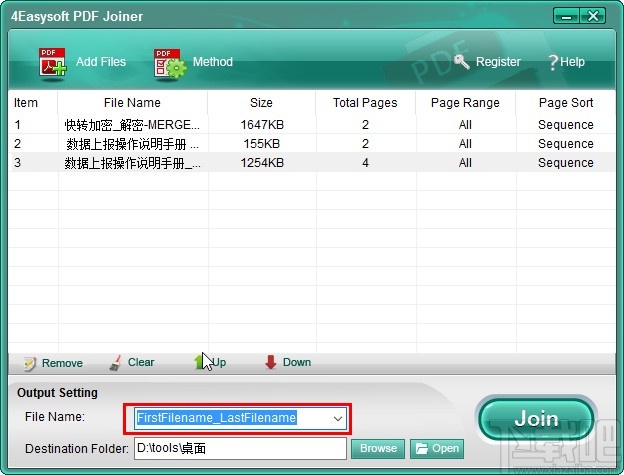The width and height of the screenshot is (624, 475).
Task: Sort by the Item column header
Action: pos(26,103)
